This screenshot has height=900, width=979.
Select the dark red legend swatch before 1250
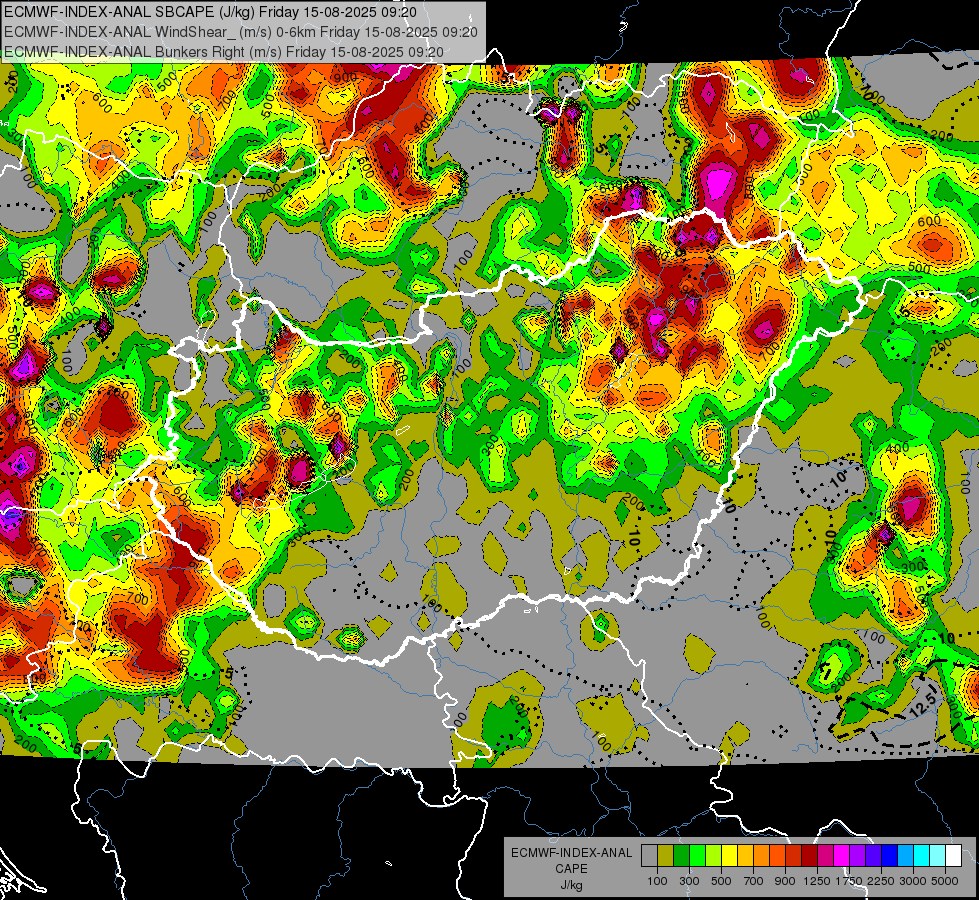click(x=809, y=855)
